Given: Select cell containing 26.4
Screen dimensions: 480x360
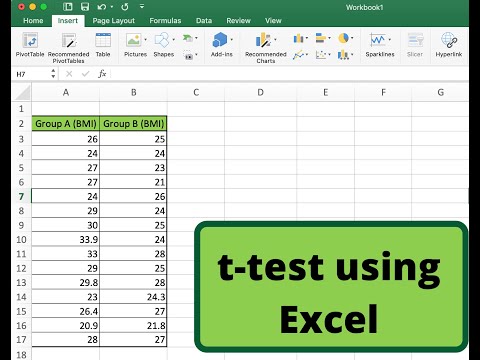Looking at the screenshot, I should 66,311.
